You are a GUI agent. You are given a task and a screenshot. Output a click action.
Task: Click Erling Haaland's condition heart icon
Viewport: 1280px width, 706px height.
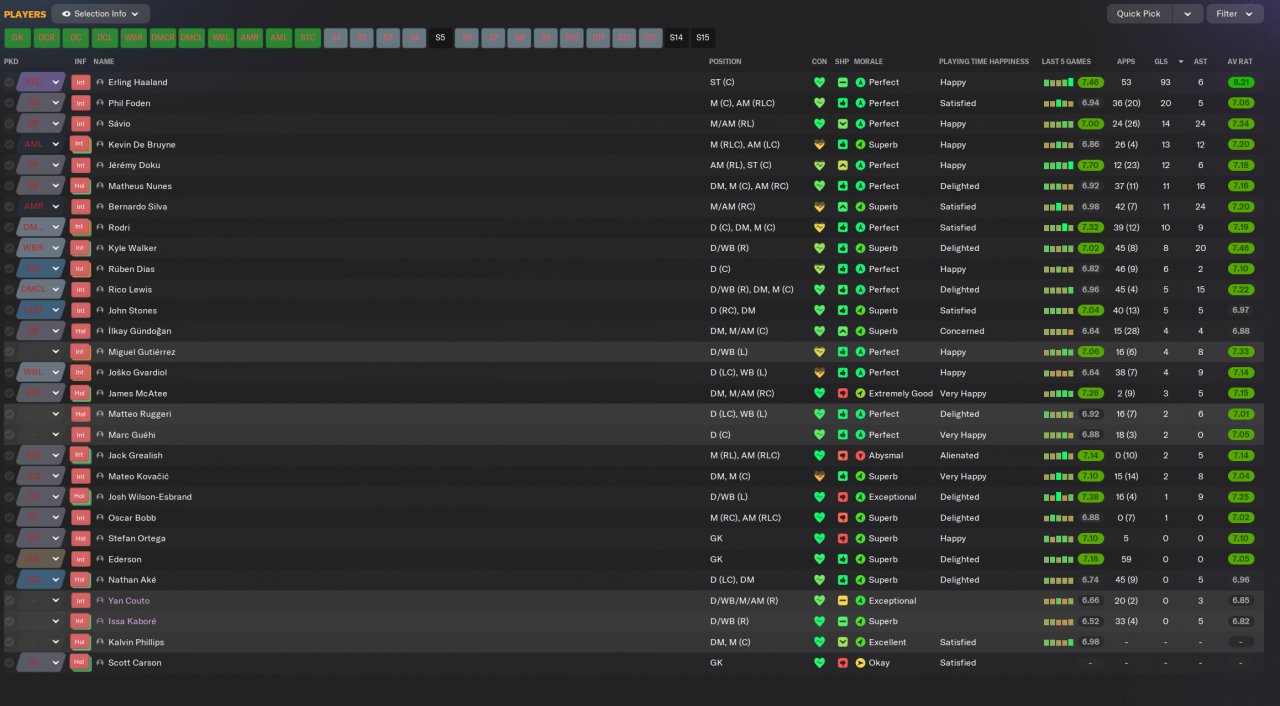pos(819,82)
